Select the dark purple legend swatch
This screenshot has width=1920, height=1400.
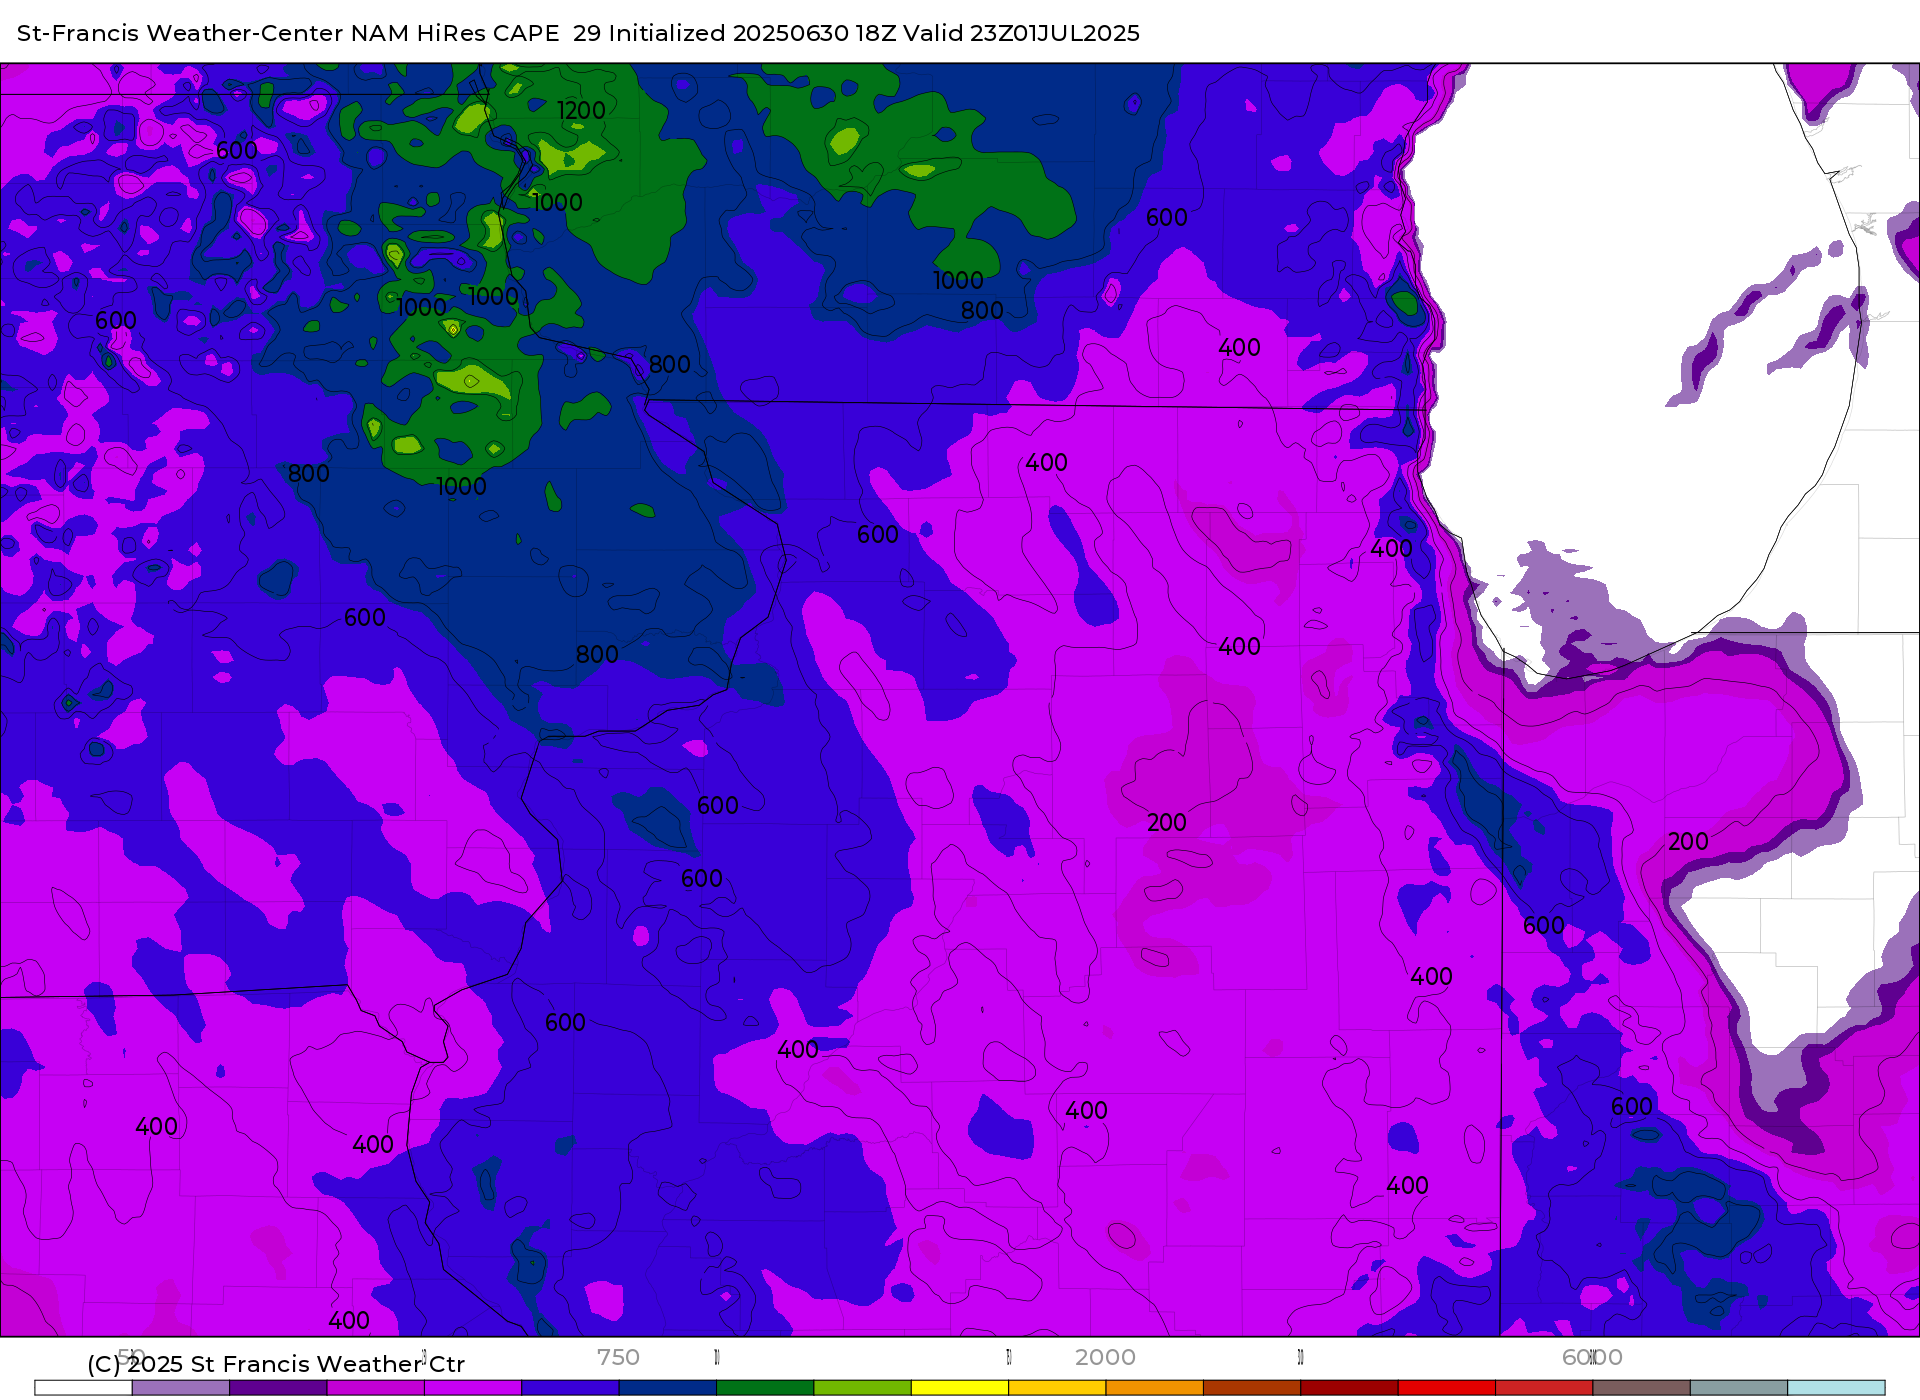click(278, 1388)
